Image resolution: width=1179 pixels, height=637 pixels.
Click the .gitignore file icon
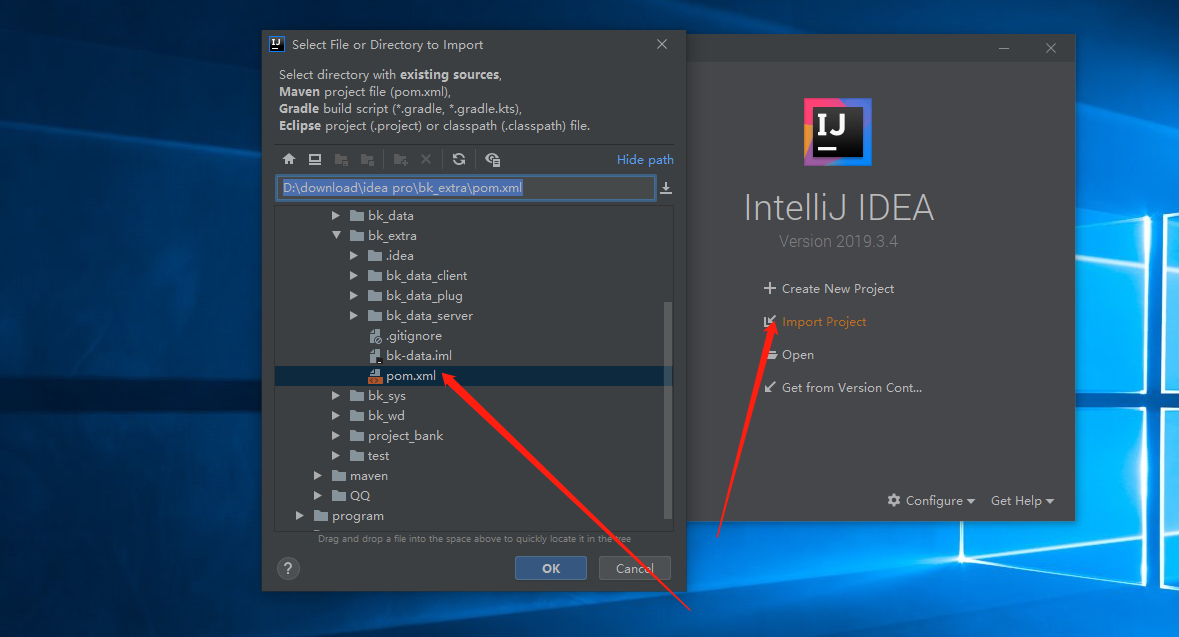(375, 336)
